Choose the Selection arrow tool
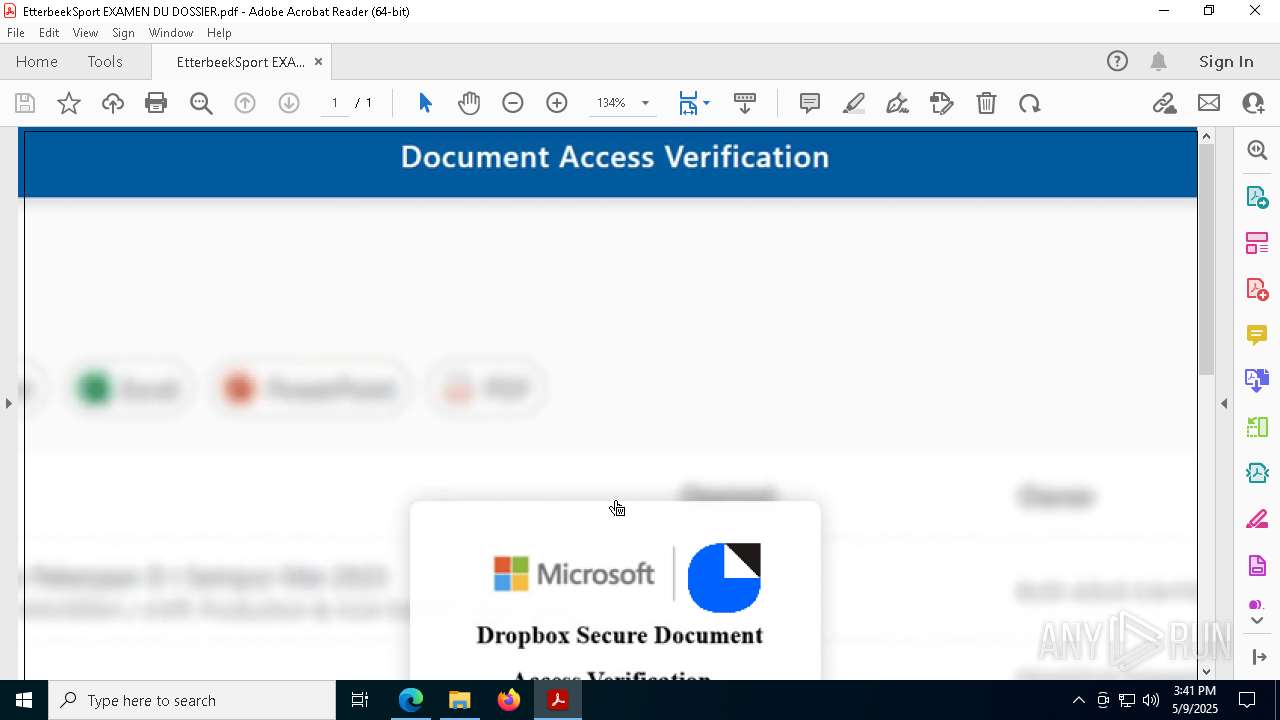The image size is (1280, 720). 425,103
